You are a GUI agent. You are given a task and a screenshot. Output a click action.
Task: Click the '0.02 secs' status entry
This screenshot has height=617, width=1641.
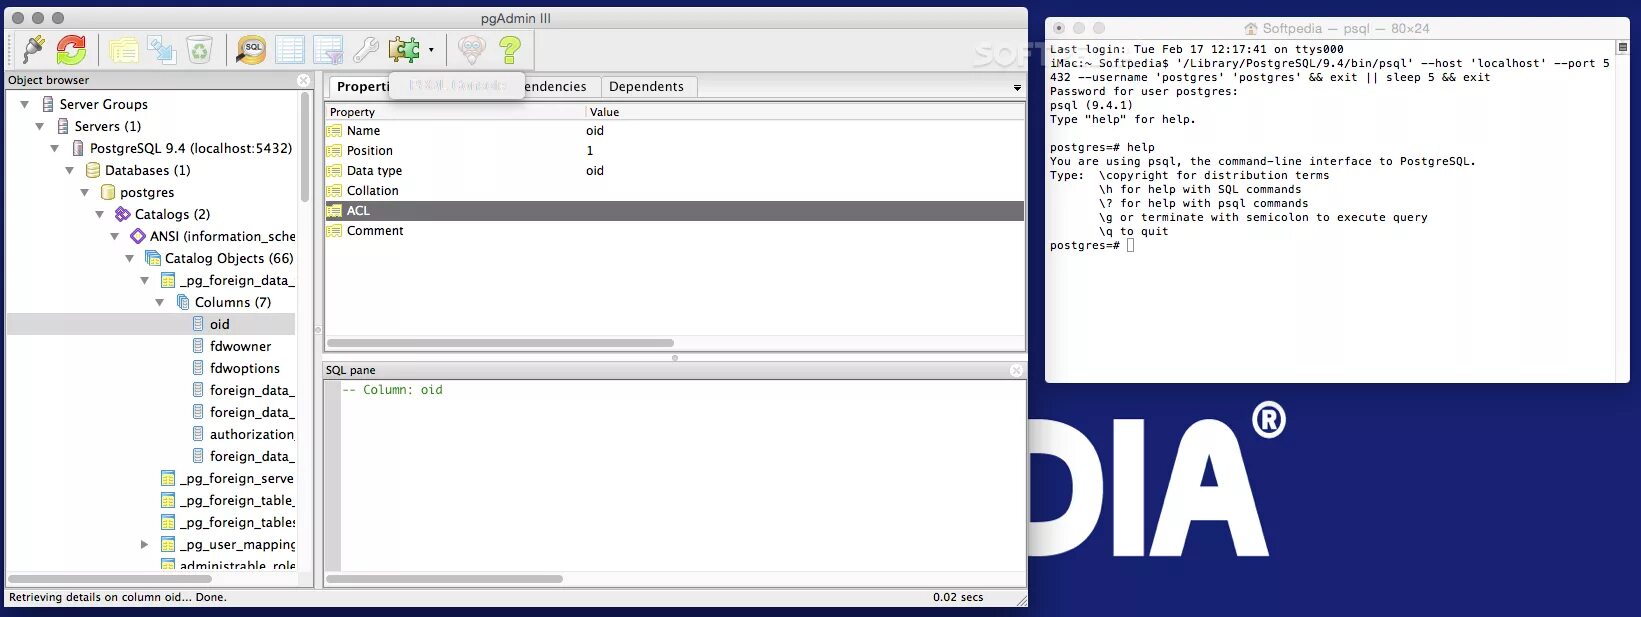point(958,597)
